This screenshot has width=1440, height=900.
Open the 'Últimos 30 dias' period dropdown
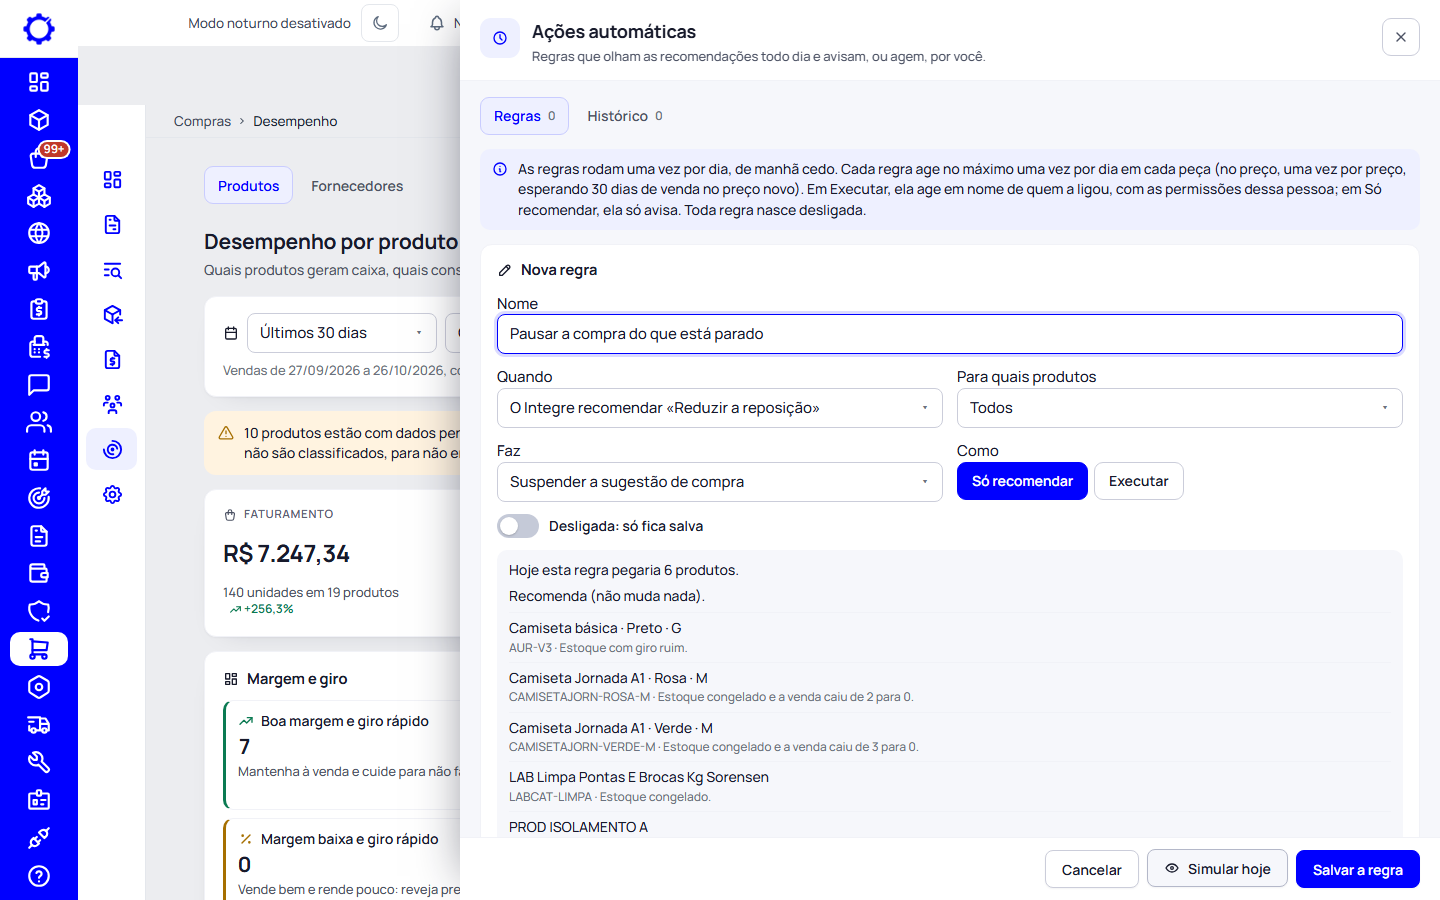pos(341,333)
